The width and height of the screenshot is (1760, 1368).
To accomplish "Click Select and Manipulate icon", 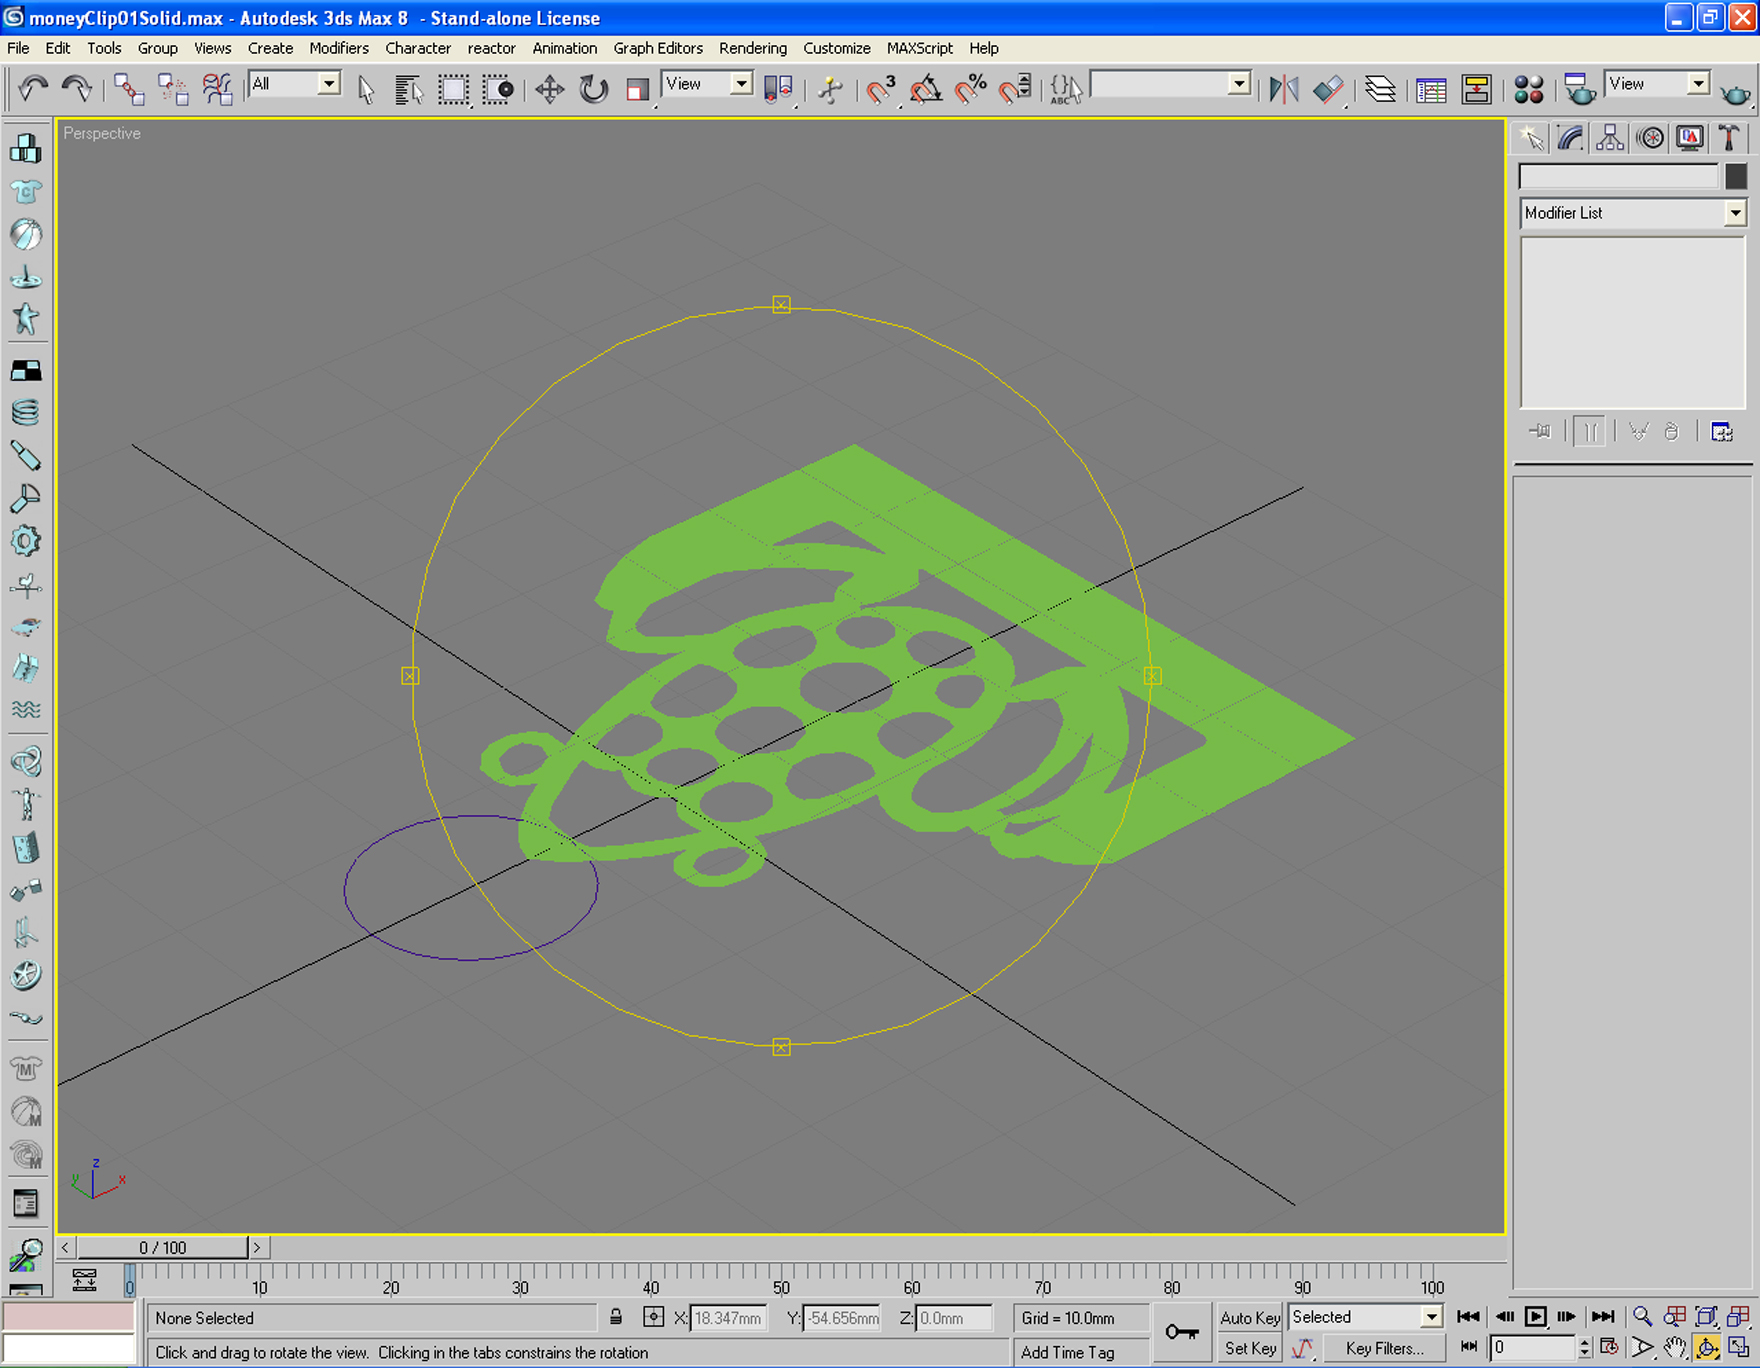I will [830, 89].
